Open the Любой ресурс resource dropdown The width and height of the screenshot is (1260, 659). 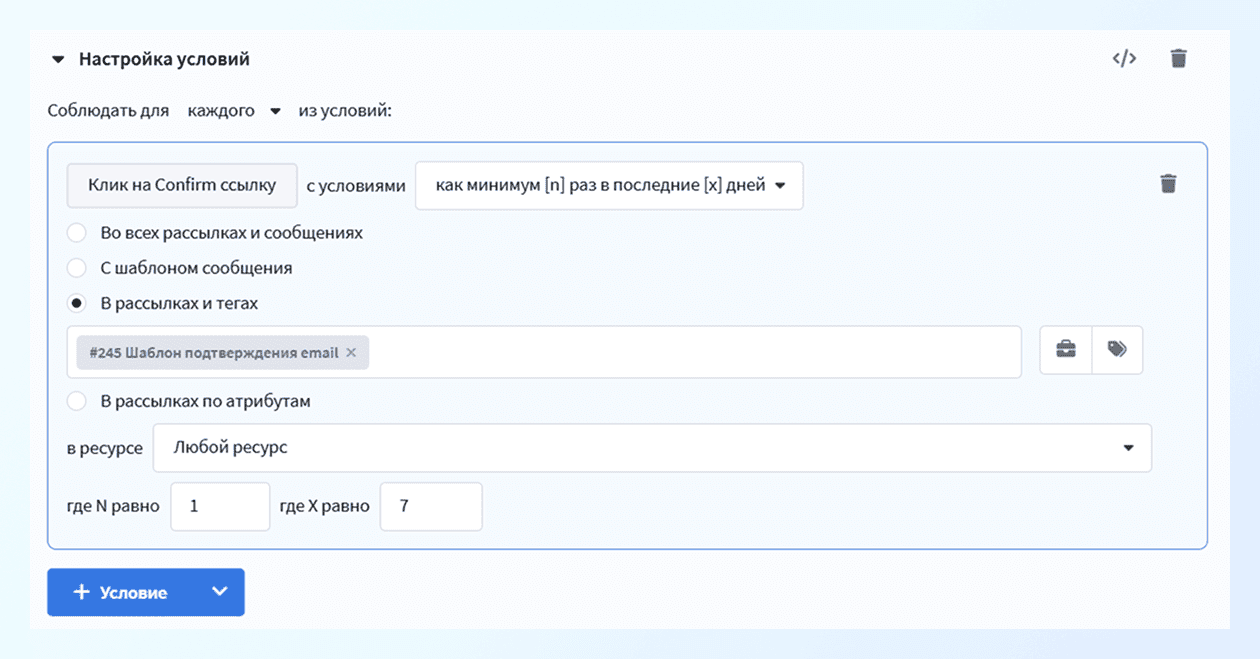click(x=651, y=448)
